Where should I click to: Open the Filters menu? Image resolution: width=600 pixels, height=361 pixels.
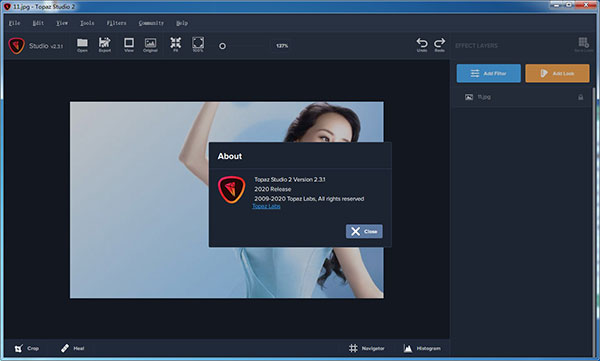116,23
